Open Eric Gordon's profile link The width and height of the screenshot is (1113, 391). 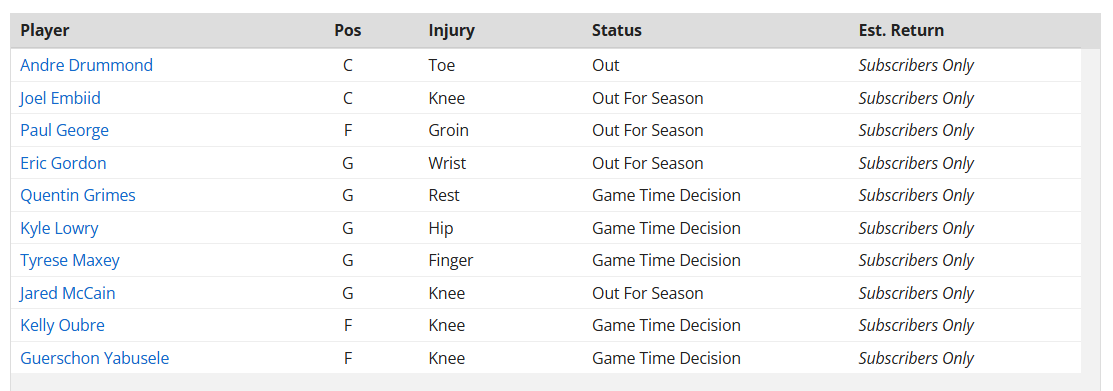click(63, 163)
